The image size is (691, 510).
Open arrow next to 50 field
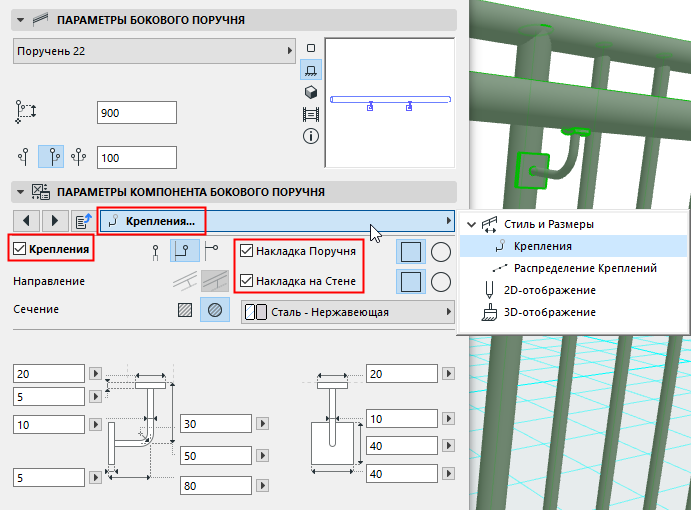(x=263, y=455)
